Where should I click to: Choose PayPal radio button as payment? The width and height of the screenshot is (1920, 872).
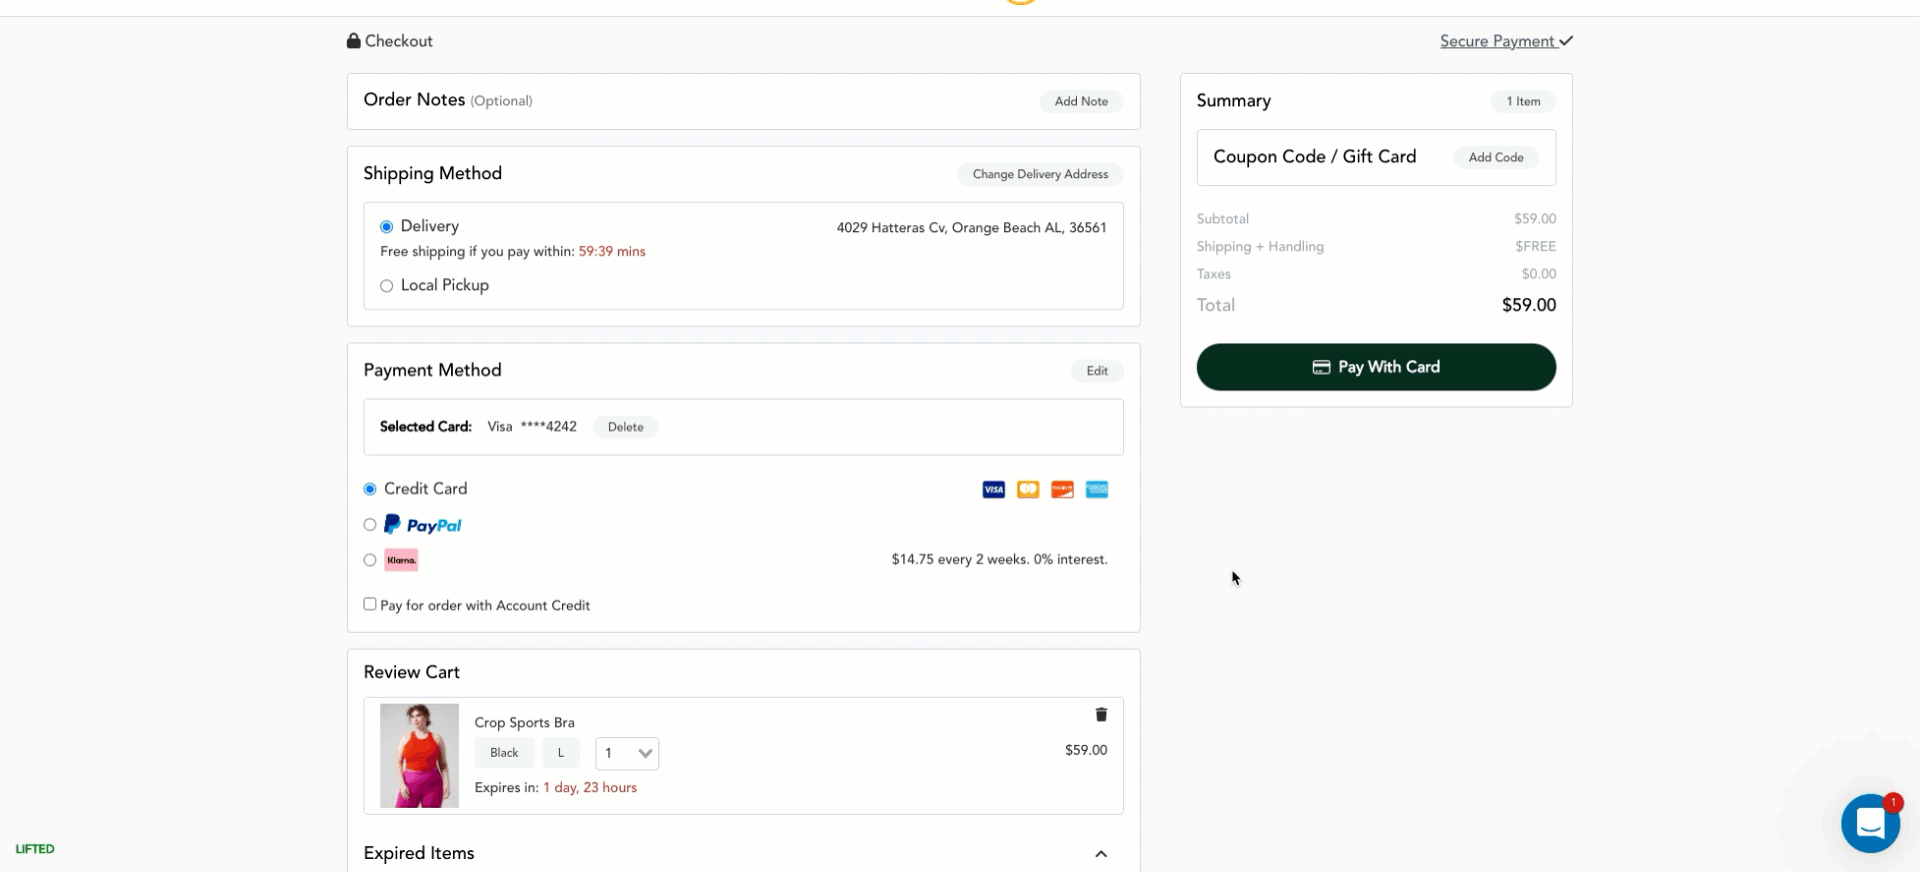pyautogui.click(x=370, y=525)
